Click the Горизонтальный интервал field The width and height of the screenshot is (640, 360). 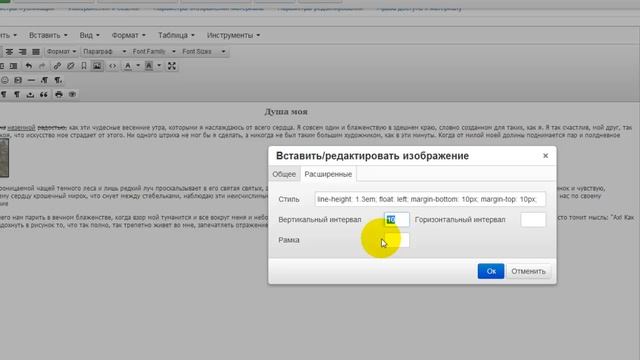tap(533, 220)
